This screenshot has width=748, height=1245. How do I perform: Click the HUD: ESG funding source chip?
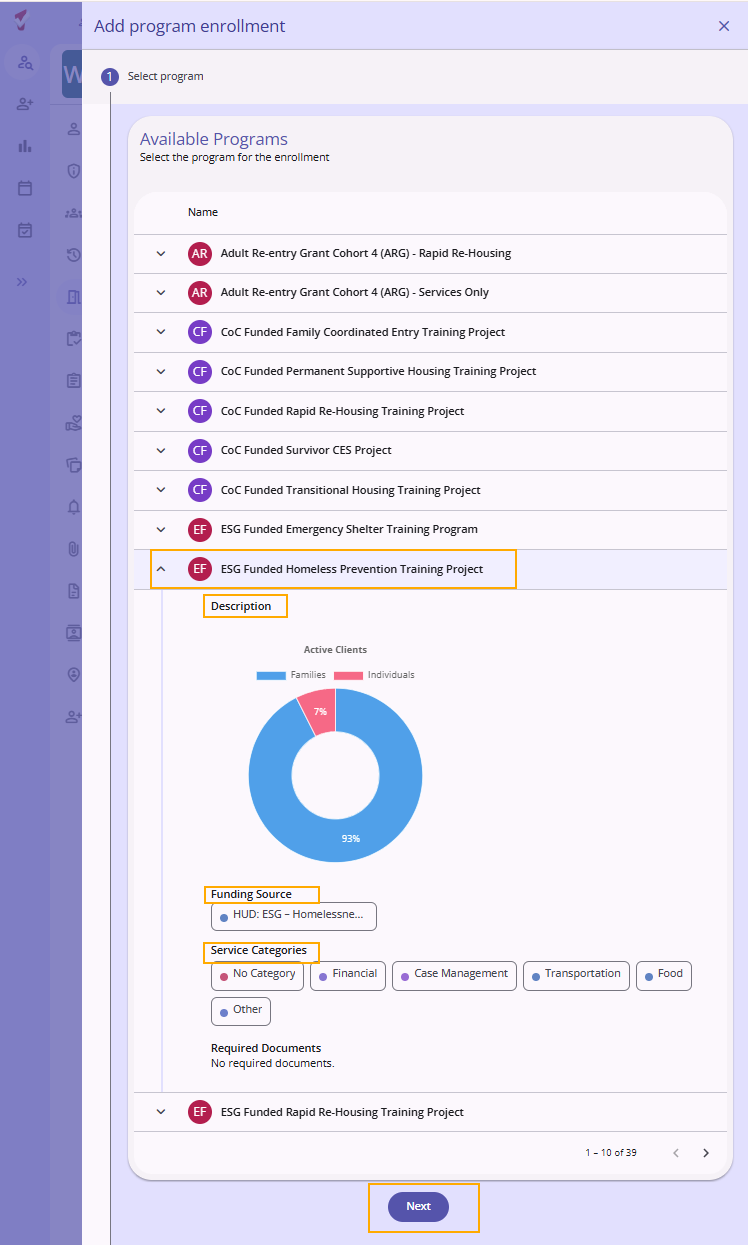click(294, 916)
